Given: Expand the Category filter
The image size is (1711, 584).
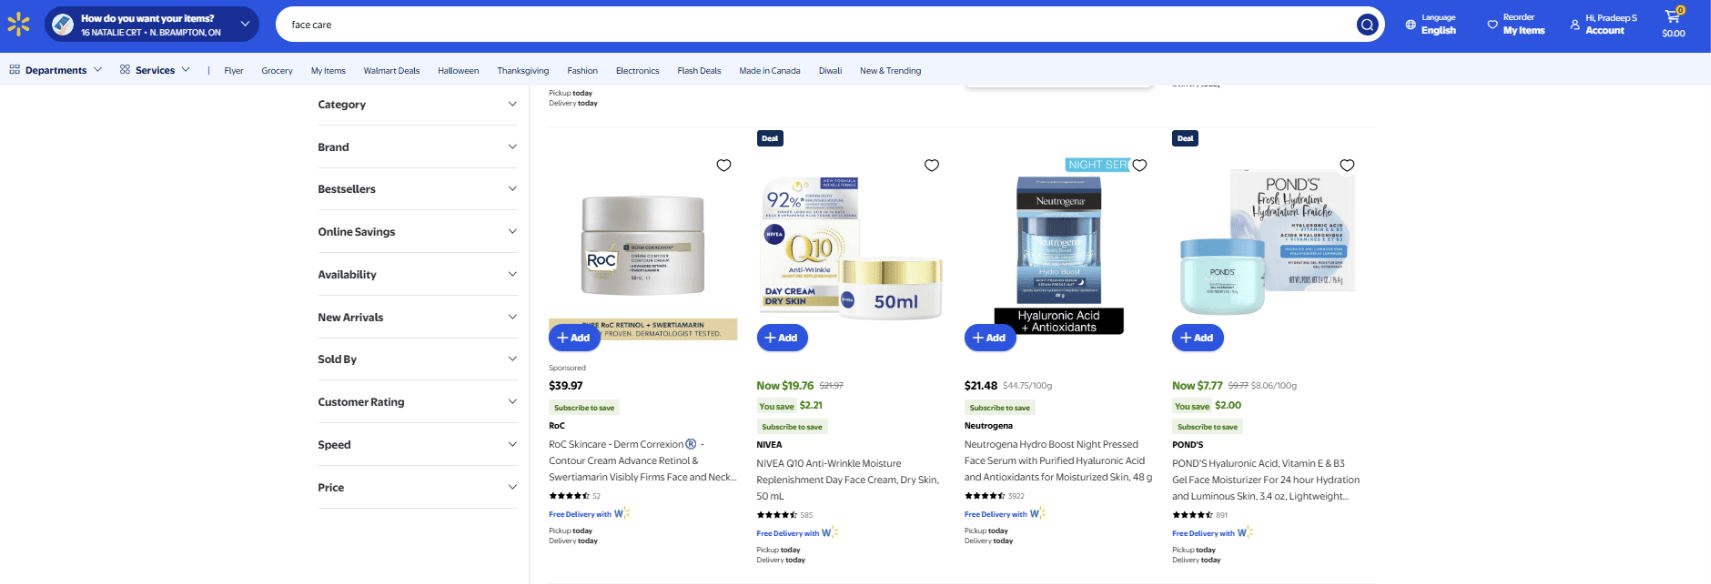Looking at the screenshot, I should click(417, 104).
